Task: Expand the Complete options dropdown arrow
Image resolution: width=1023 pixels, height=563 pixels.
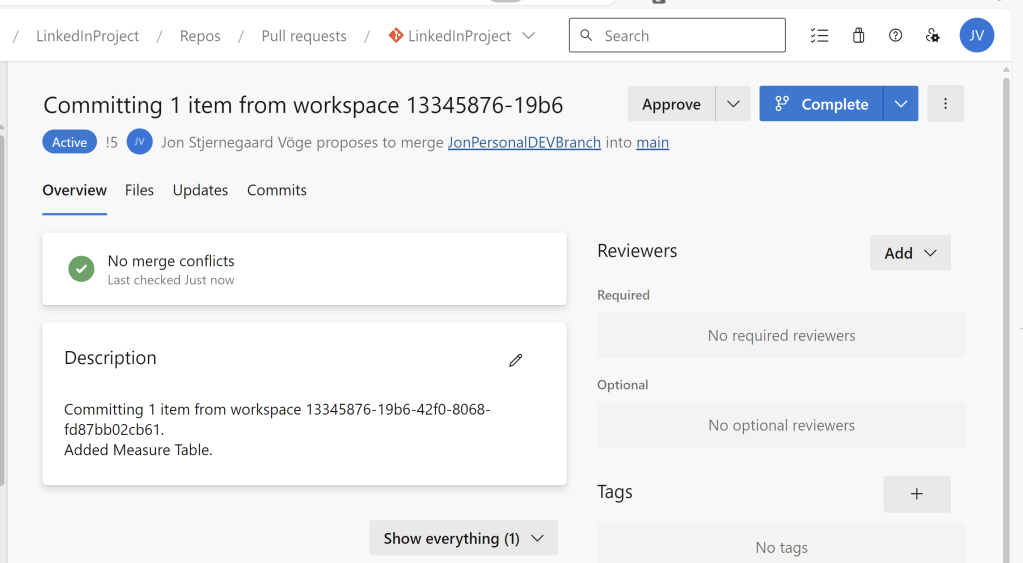Action: (901, 104)
